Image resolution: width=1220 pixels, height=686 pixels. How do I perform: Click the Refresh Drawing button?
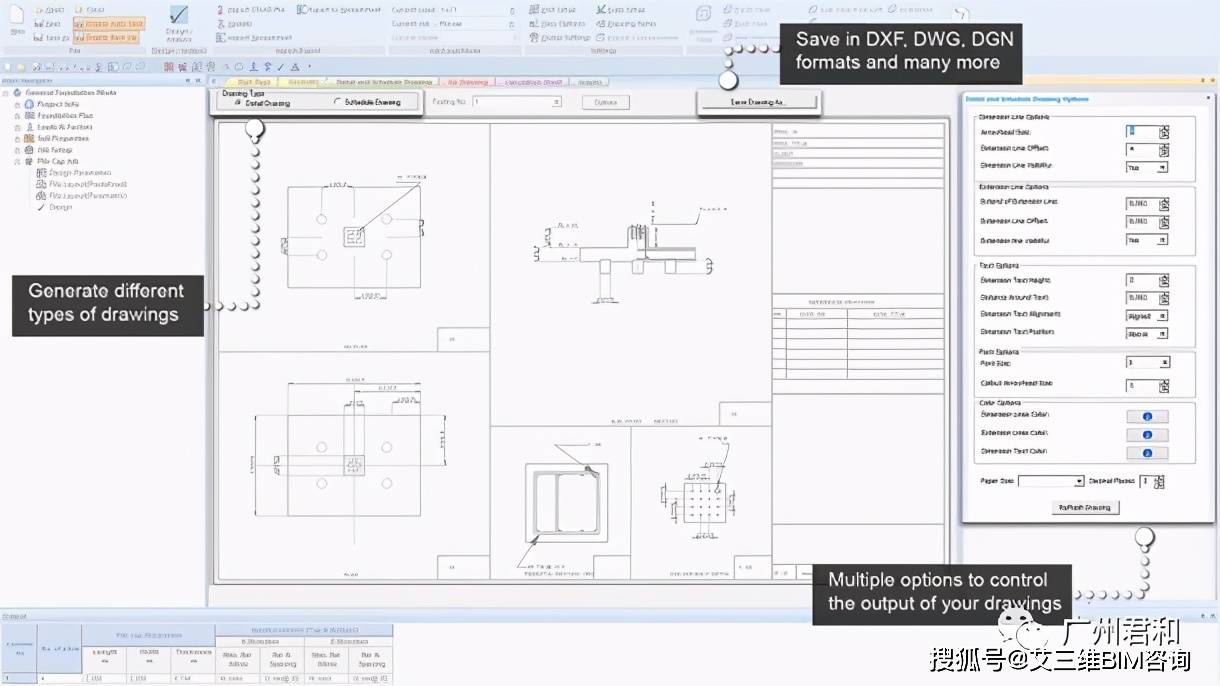[1085, 508]
